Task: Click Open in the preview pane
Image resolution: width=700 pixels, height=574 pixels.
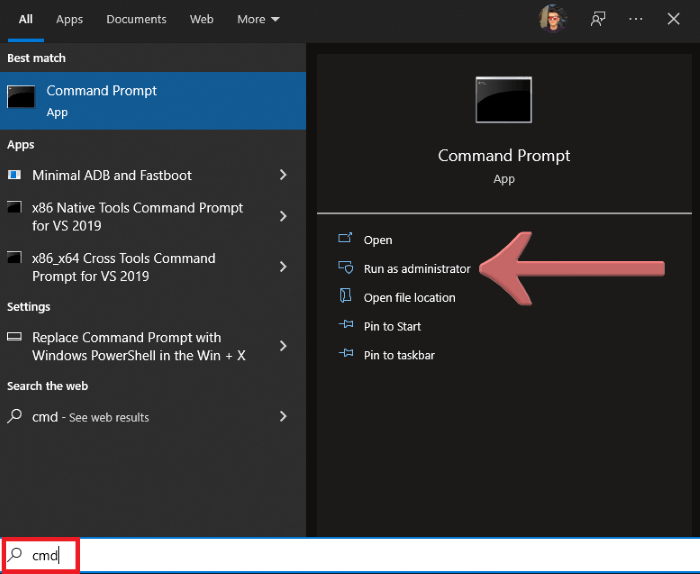Action: click(x=378, y=240)
